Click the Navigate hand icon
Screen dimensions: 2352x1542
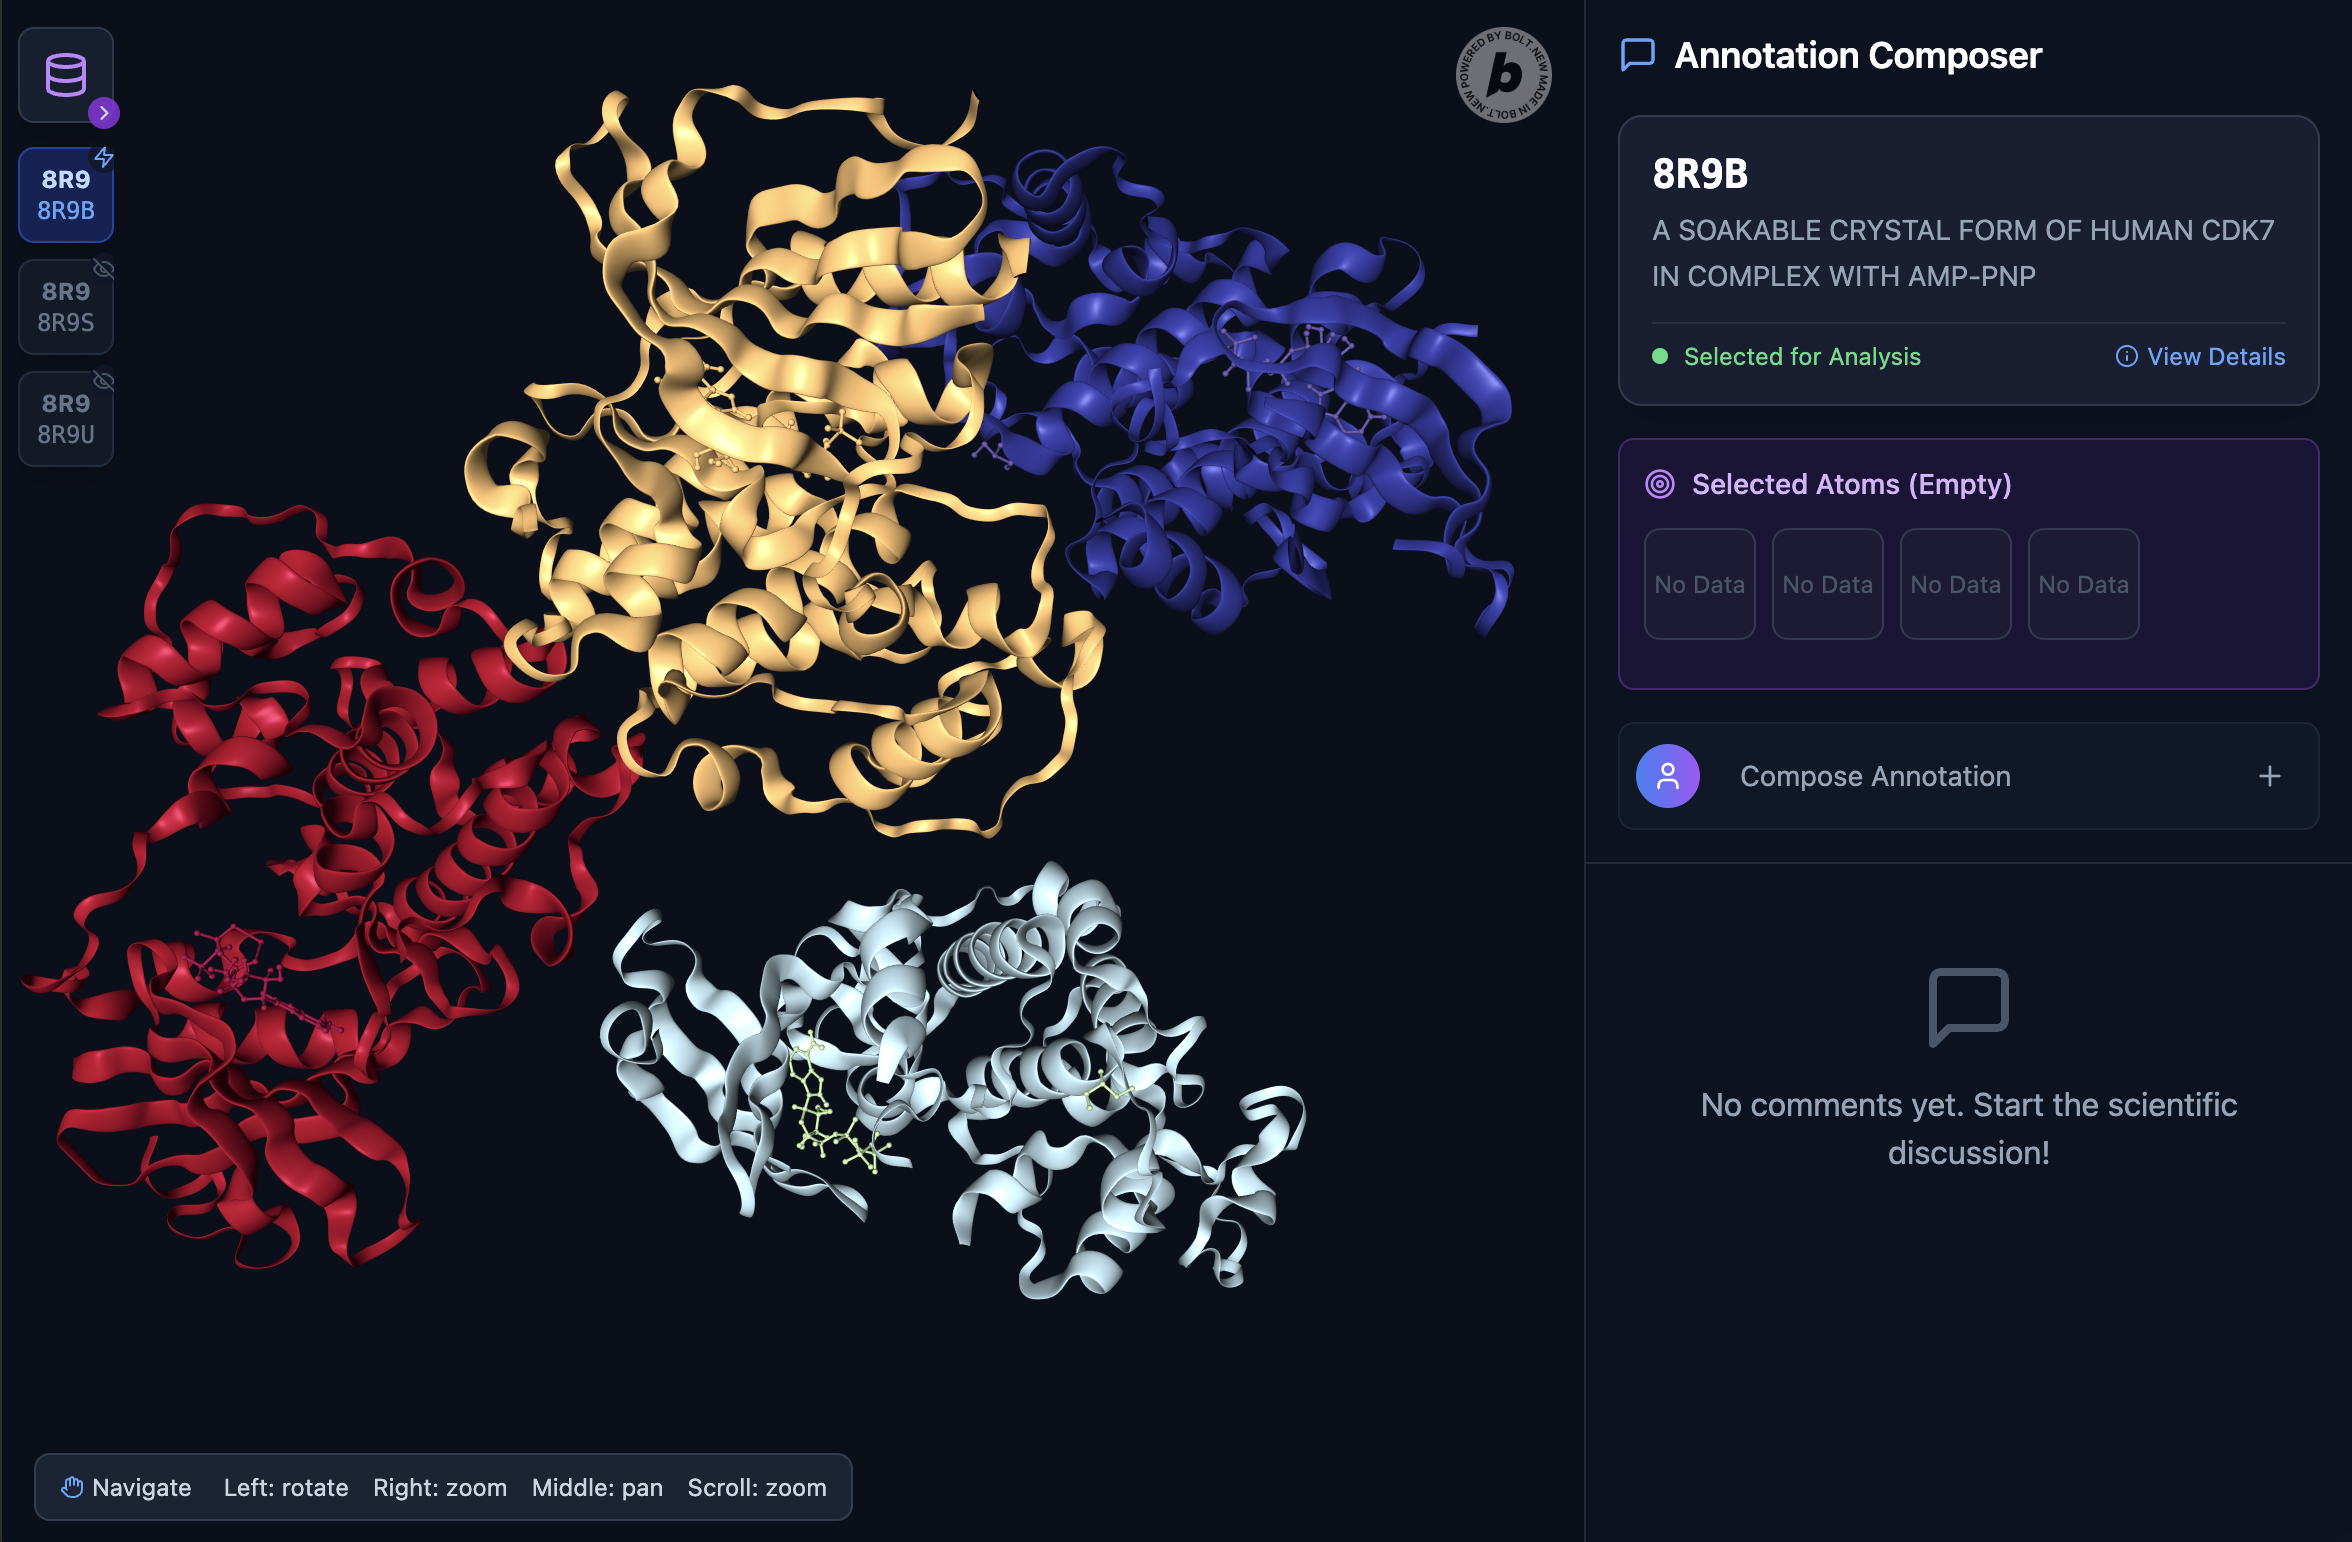point(72,1488)
